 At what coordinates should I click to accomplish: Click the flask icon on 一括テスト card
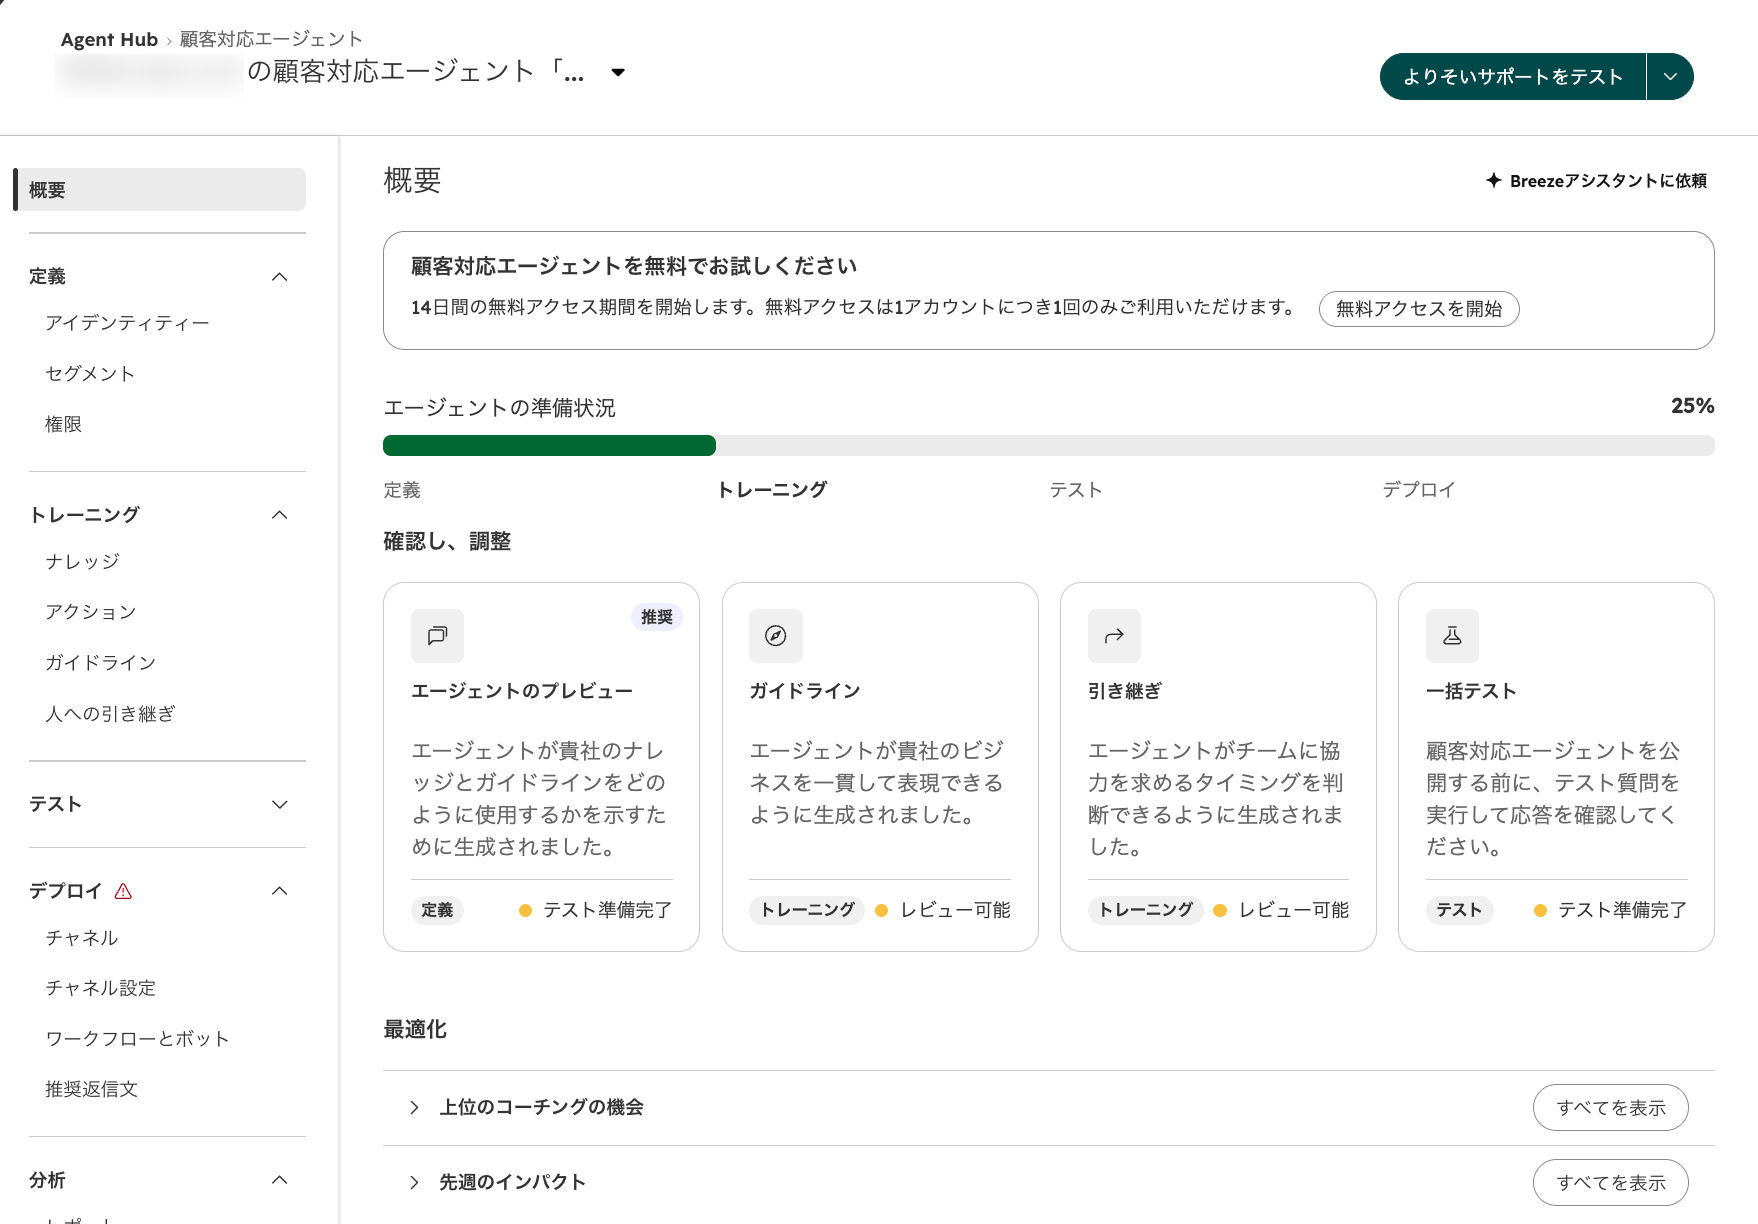[x=1452, y=636]
